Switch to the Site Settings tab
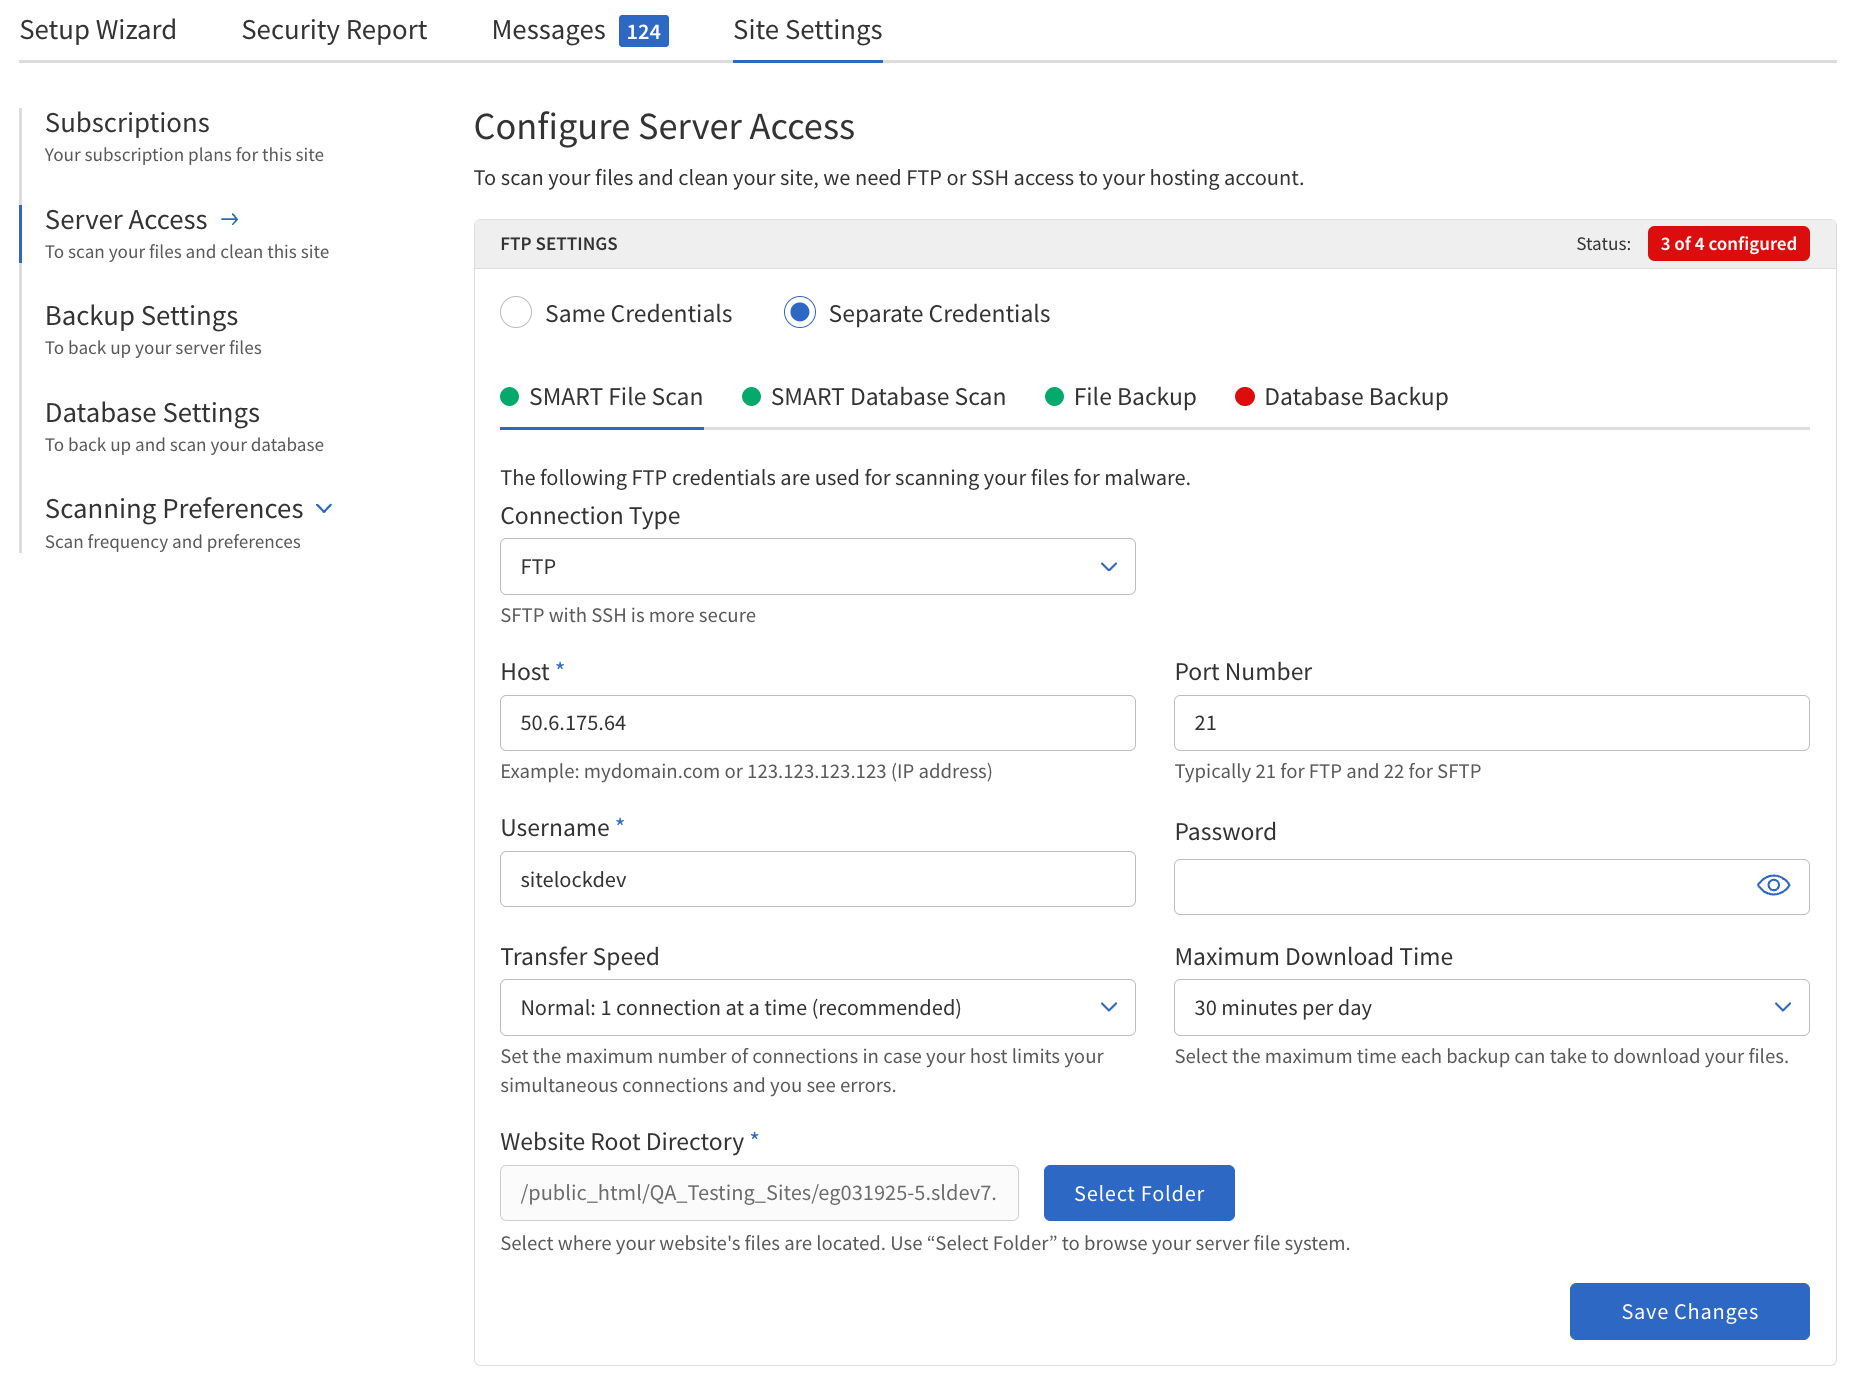 tap(807, 30)
